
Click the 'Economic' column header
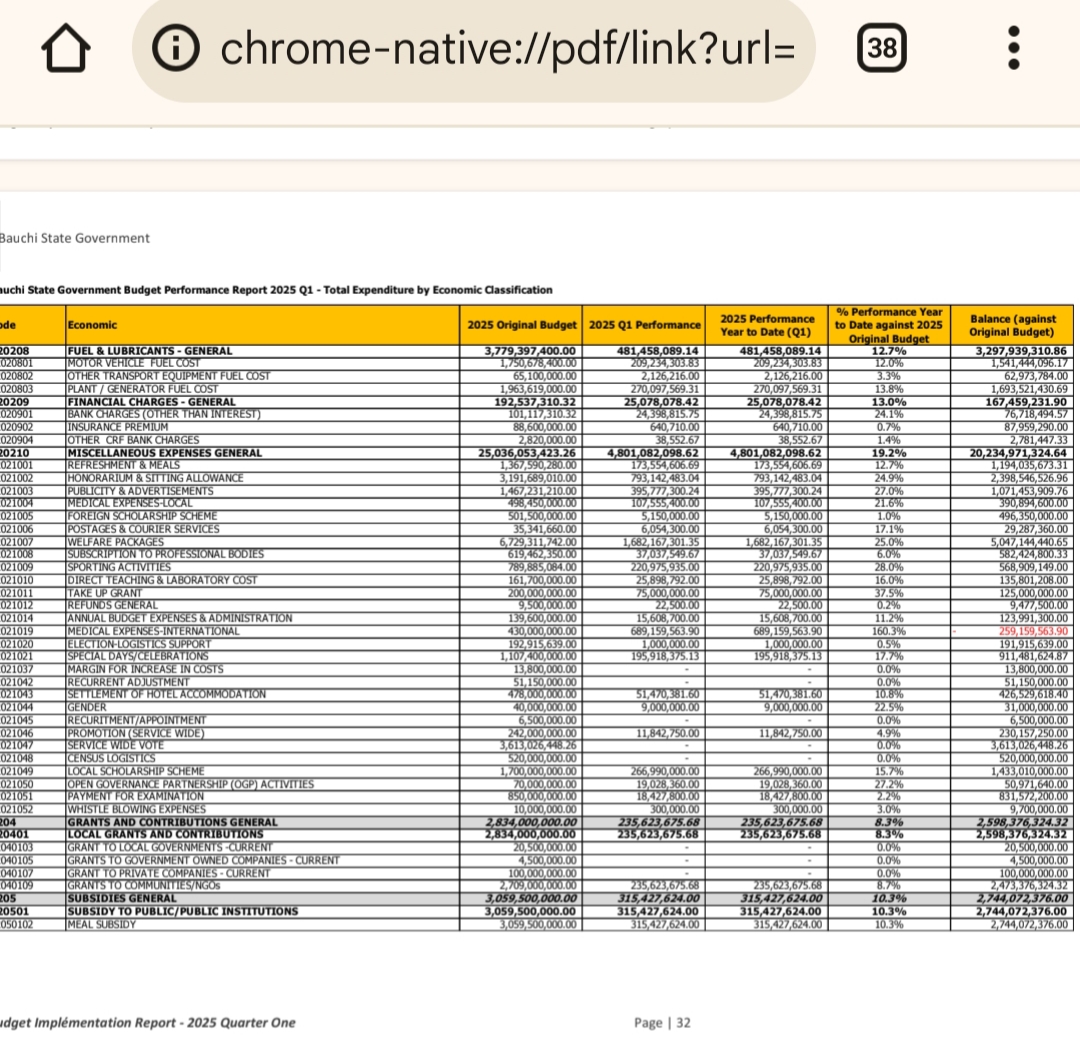92,325
